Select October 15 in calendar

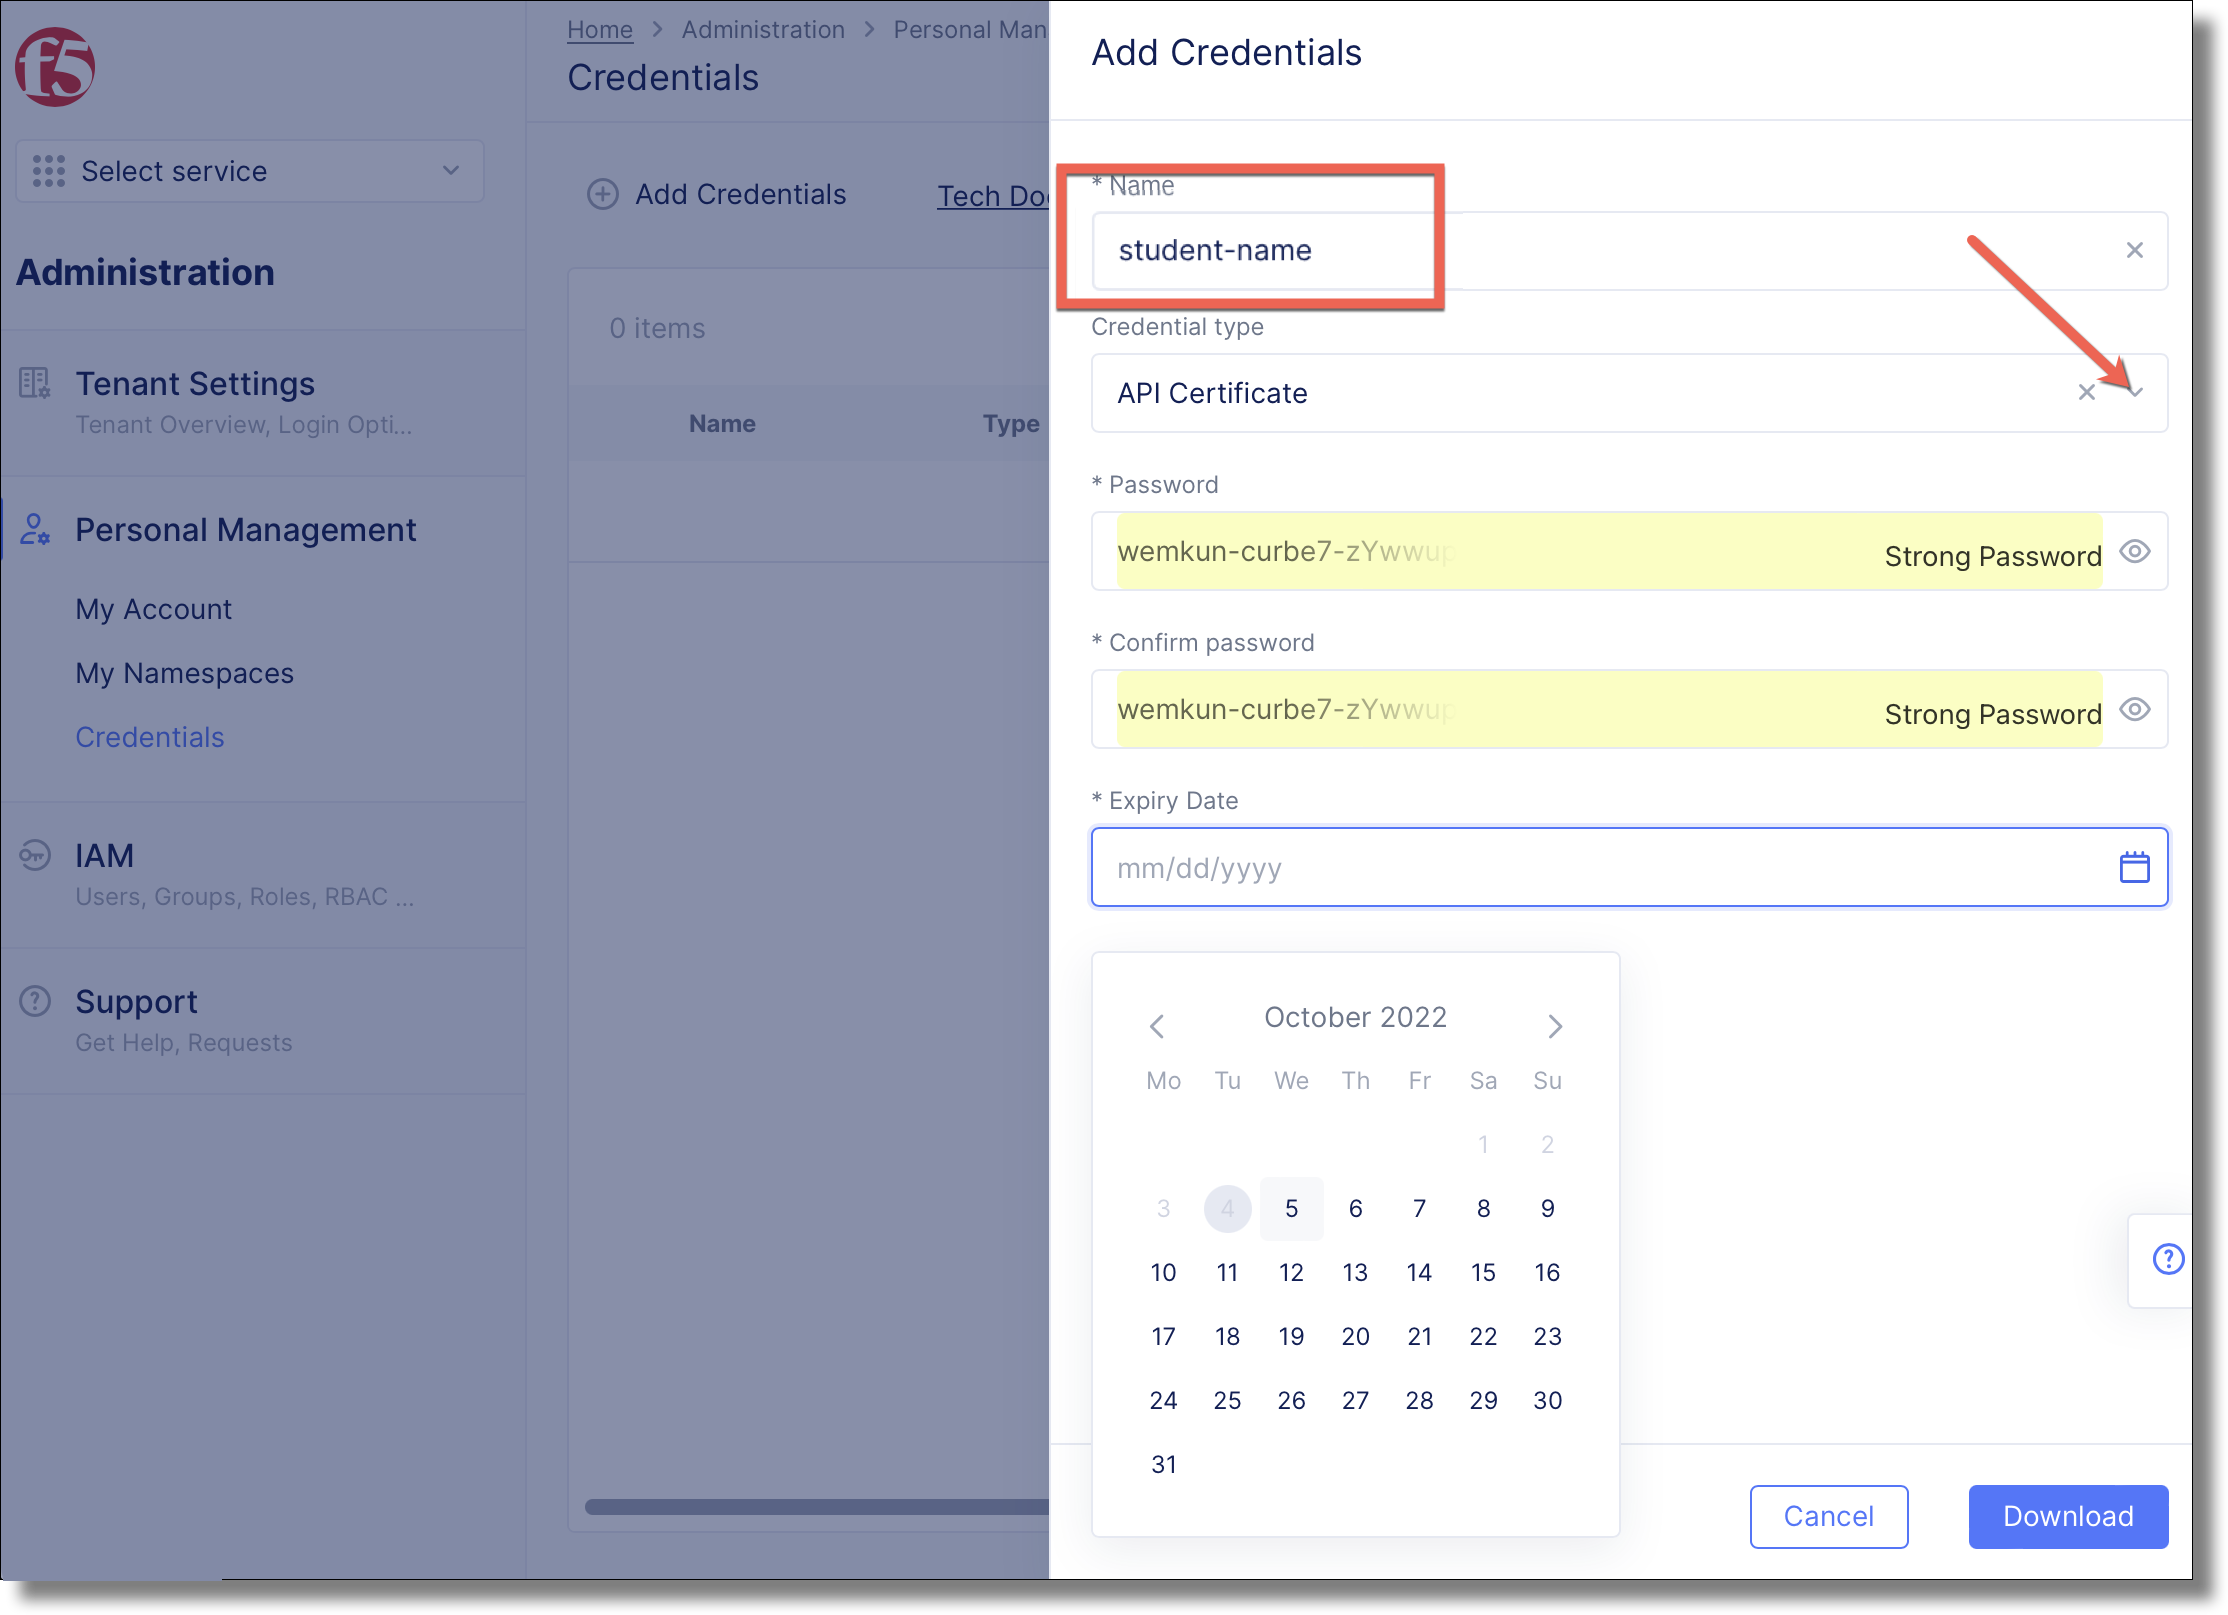(x=1484, y=1272)
